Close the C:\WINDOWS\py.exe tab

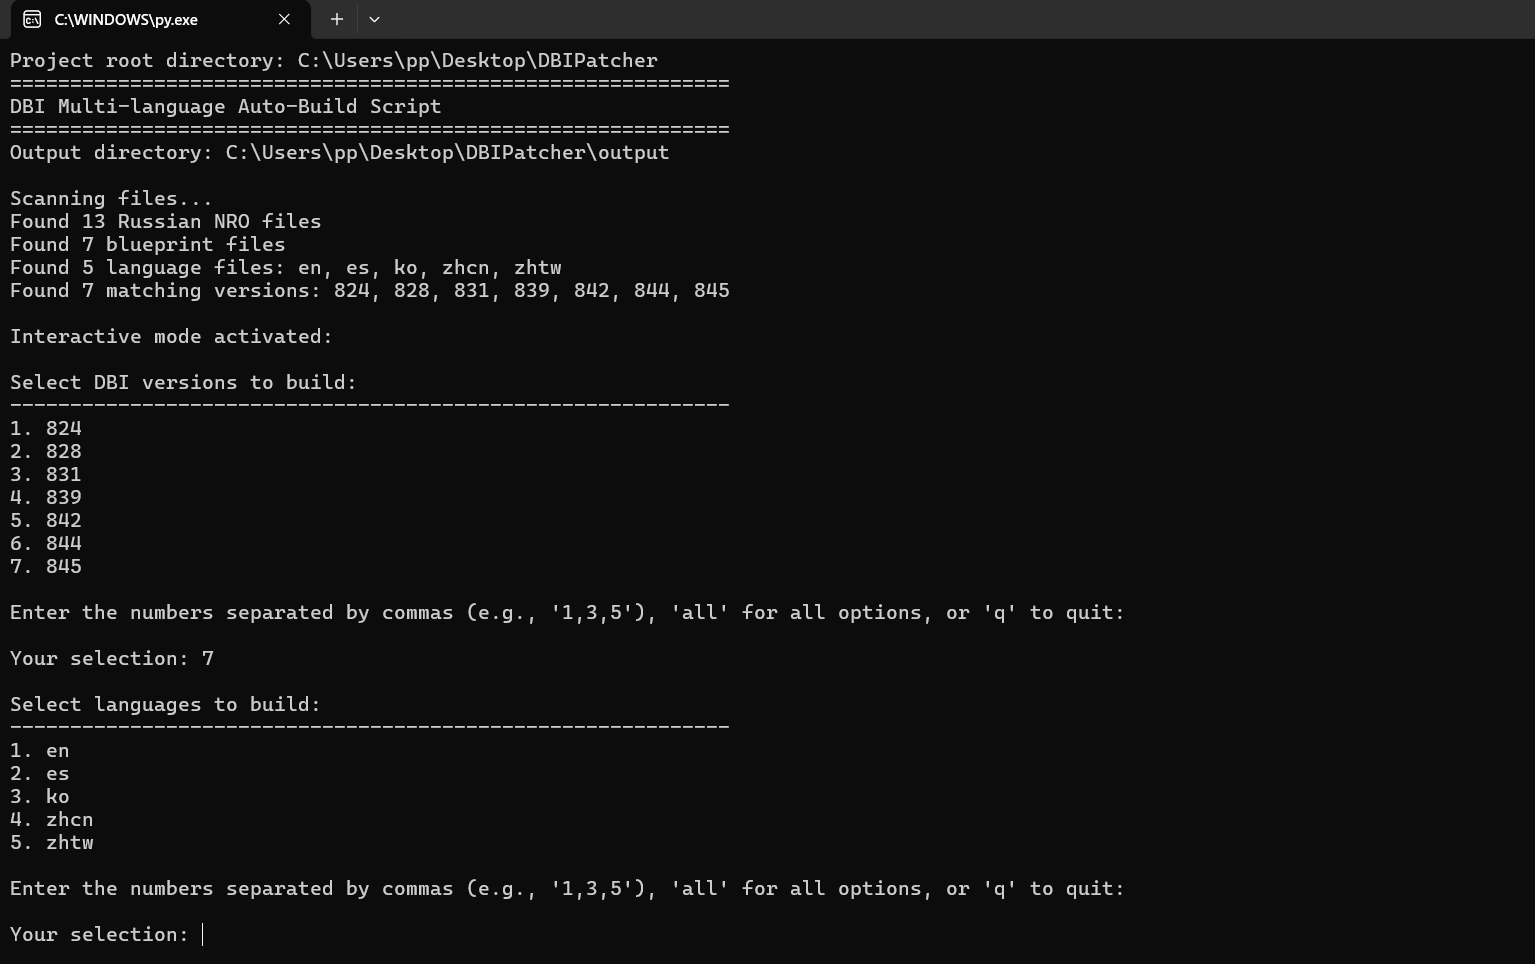[284, 19]
